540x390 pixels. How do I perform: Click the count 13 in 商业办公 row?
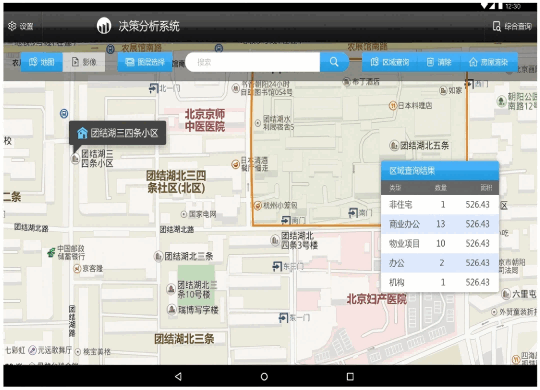click(x=441, y=224)
